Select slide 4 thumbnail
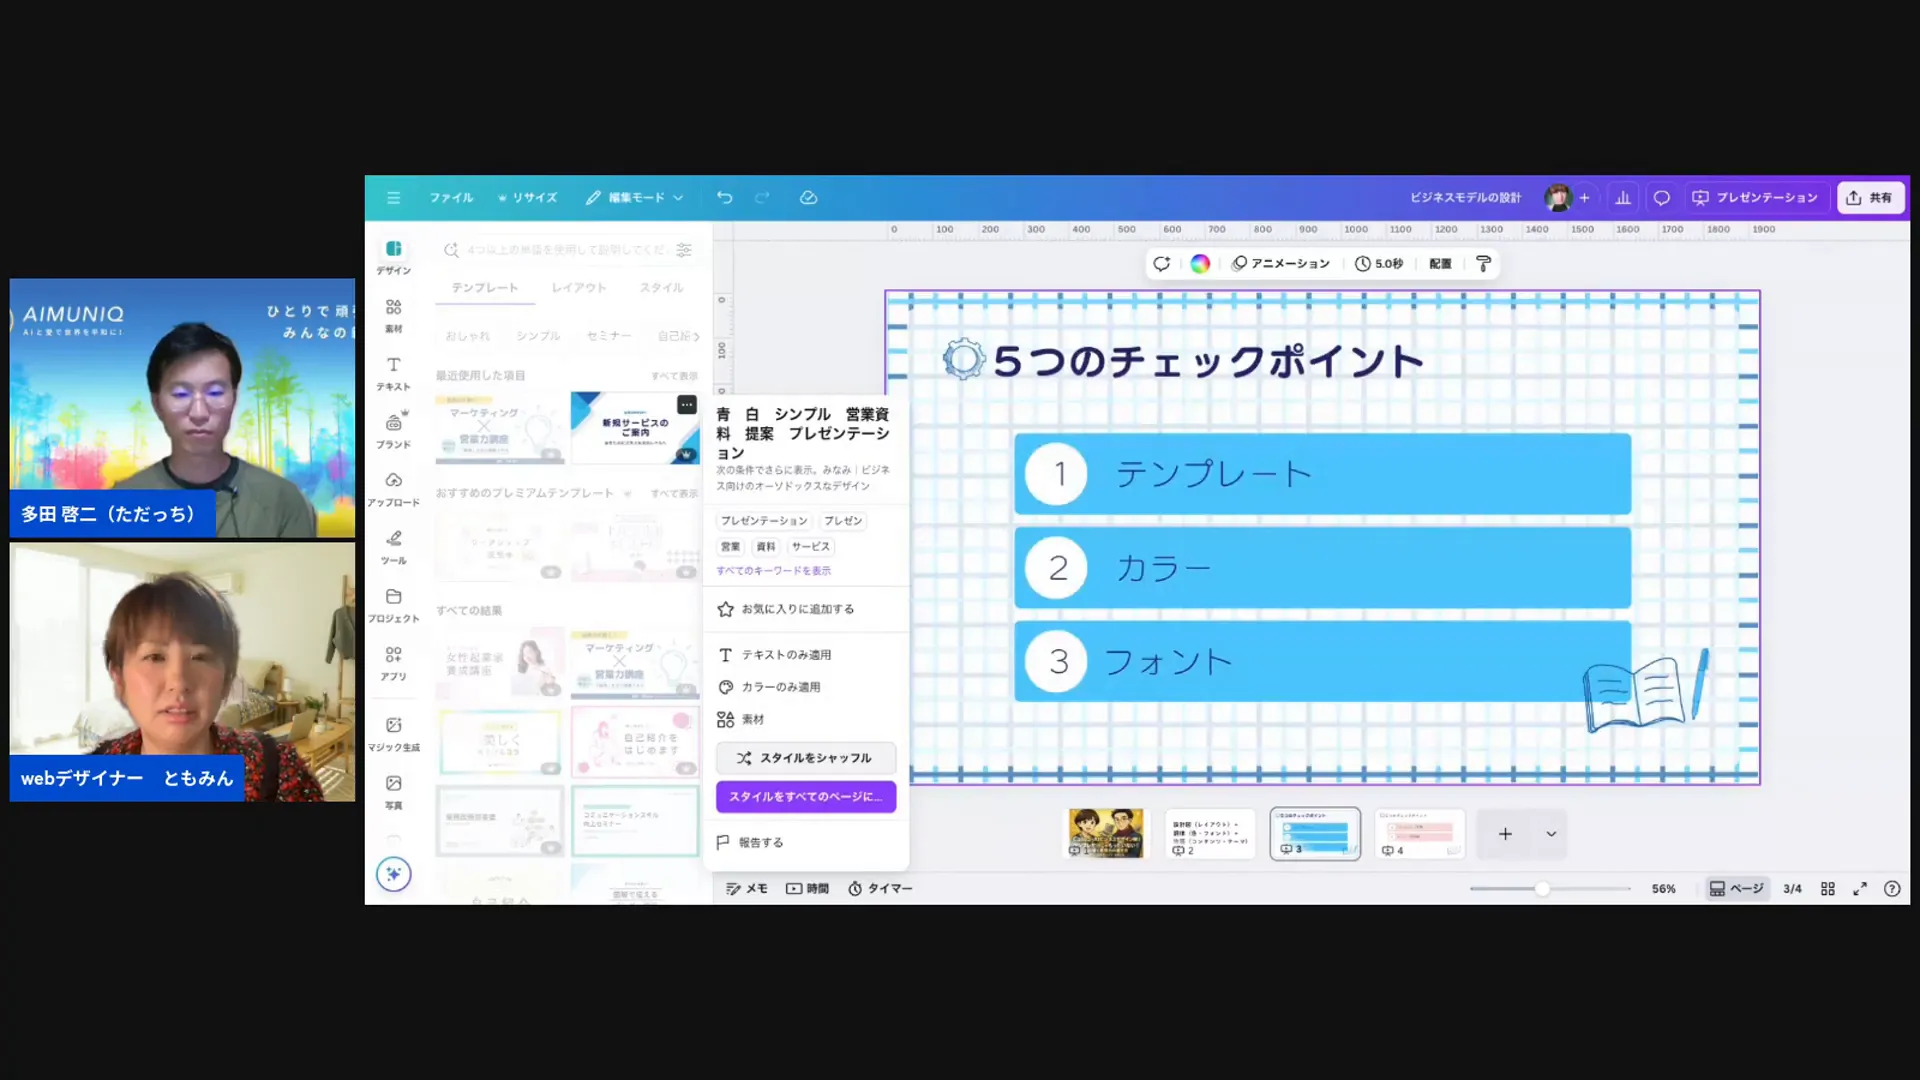1920x1080 pixels. point(1420,833)
